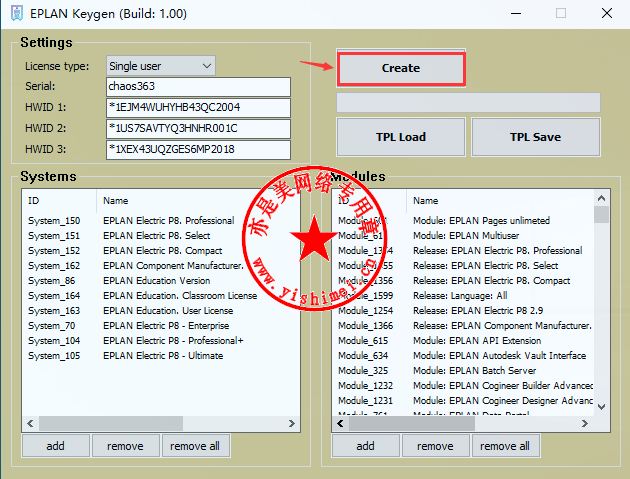
Task: Select Module: EPLAN Multiuser row
Action: tap(463, 235)
